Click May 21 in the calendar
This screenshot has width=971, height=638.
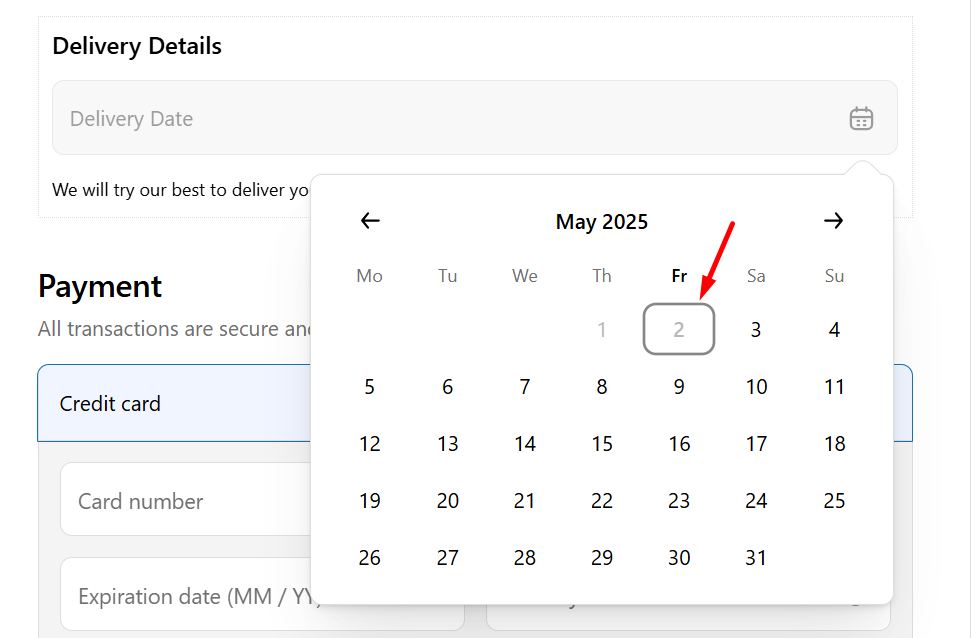525,501
